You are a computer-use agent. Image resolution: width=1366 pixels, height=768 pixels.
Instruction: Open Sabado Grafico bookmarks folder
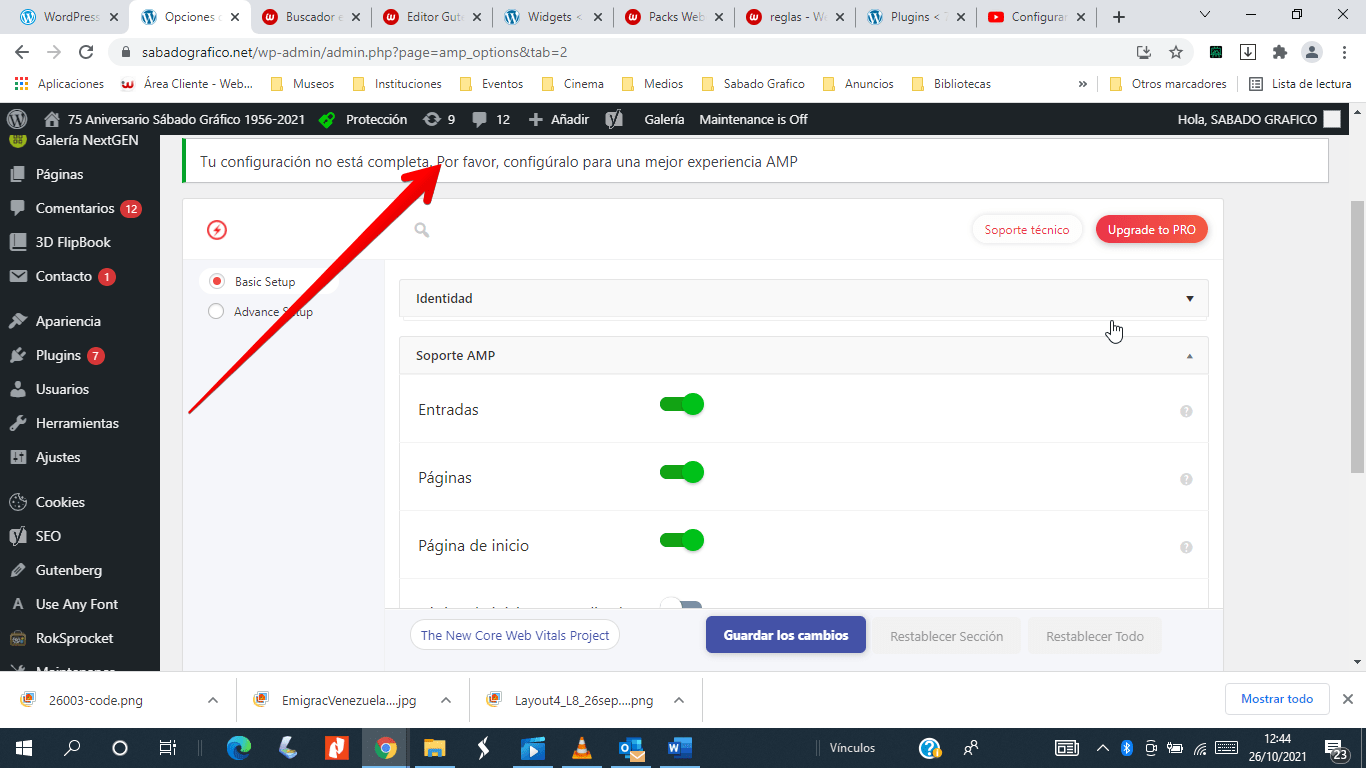coord(753,84)
